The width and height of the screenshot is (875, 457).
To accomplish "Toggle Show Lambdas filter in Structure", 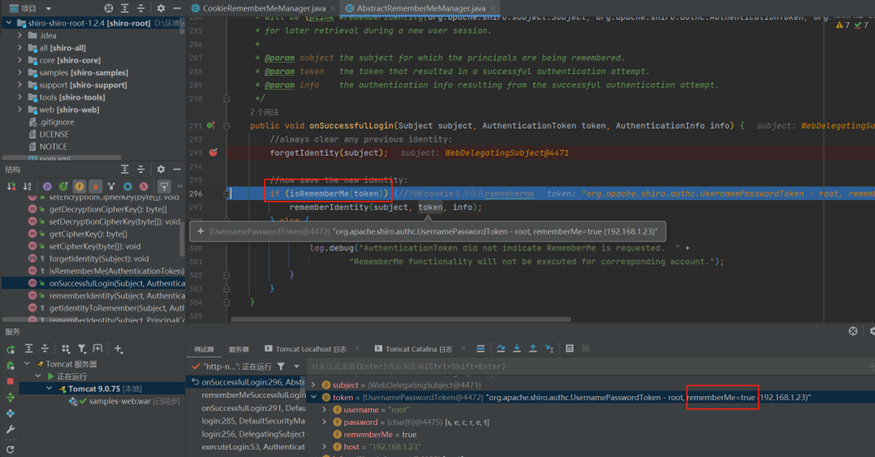I will coord(144,186).
